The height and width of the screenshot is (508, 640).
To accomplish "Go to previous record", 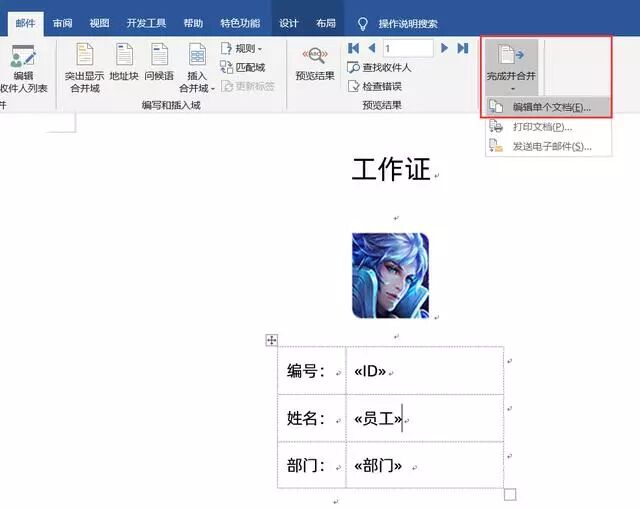I will tap(372, 49).
